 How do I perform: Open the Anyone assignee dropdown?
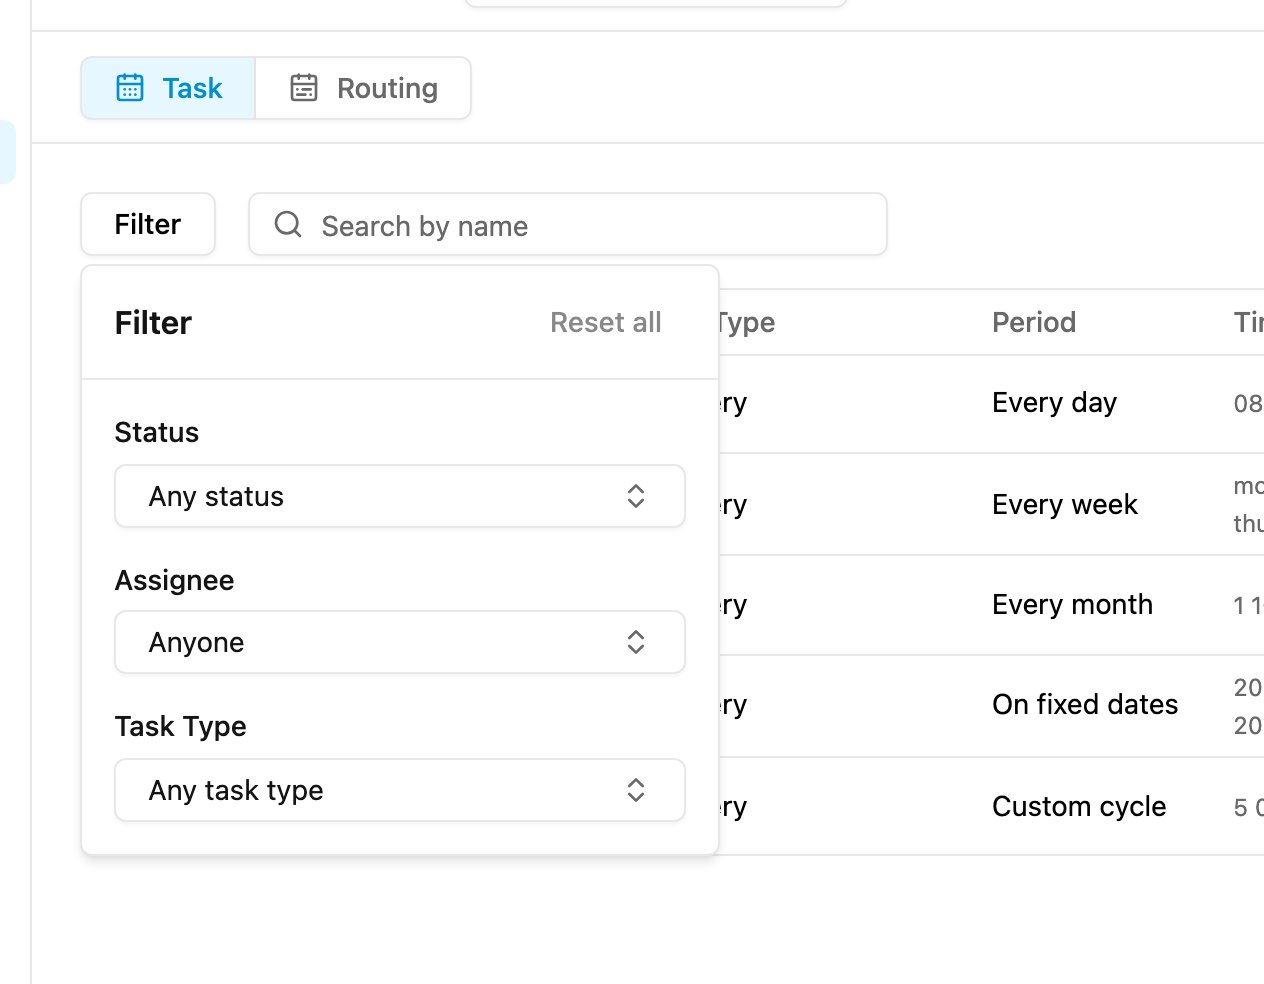click(x=400, y=642)
